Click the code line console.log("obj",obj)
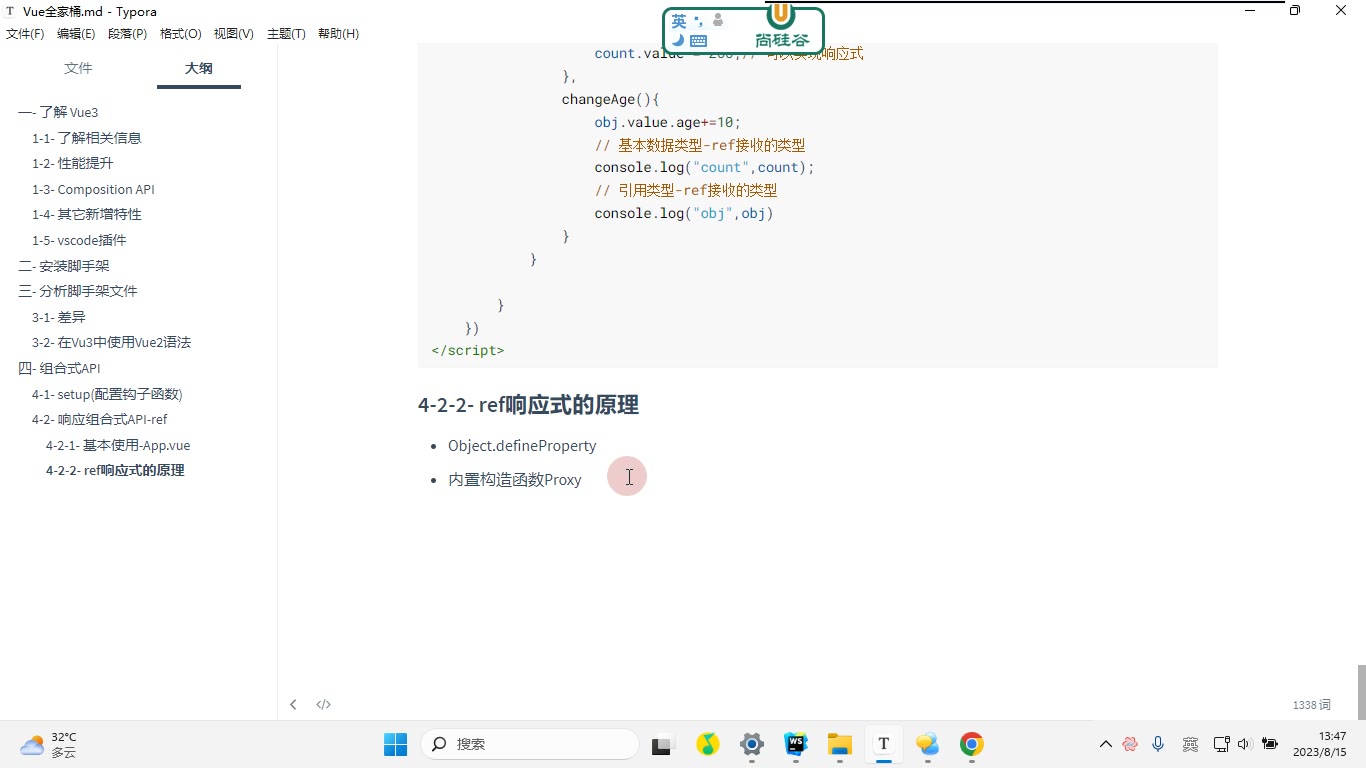The width and height of the screenshot is (1366, 768). (x=684, y=213)
